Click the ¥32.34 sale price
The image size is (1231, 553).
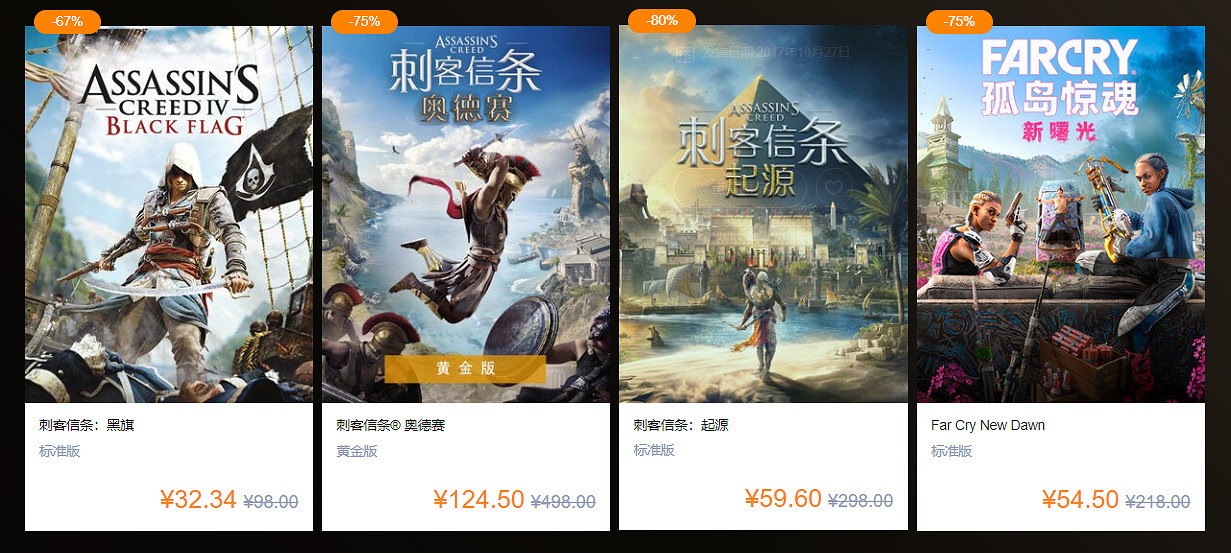[x=198, y=500]
